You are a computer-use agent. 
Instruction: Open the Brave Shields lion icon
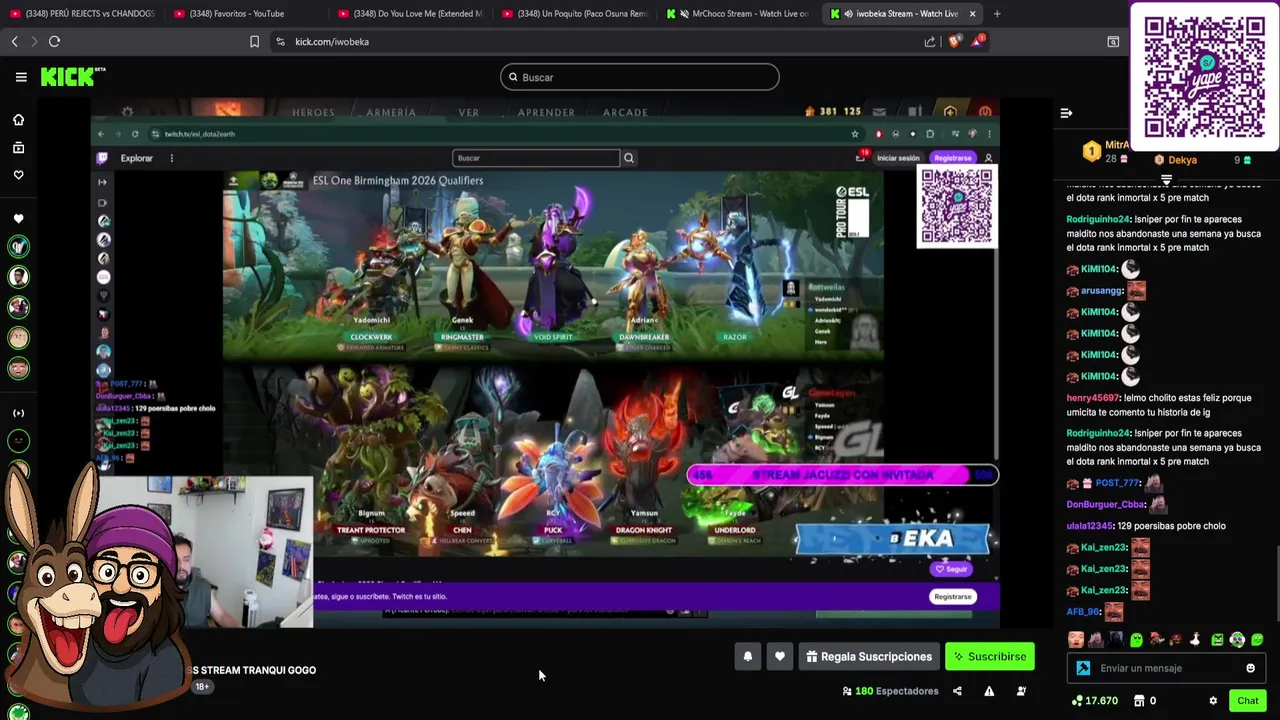point(954,41)
